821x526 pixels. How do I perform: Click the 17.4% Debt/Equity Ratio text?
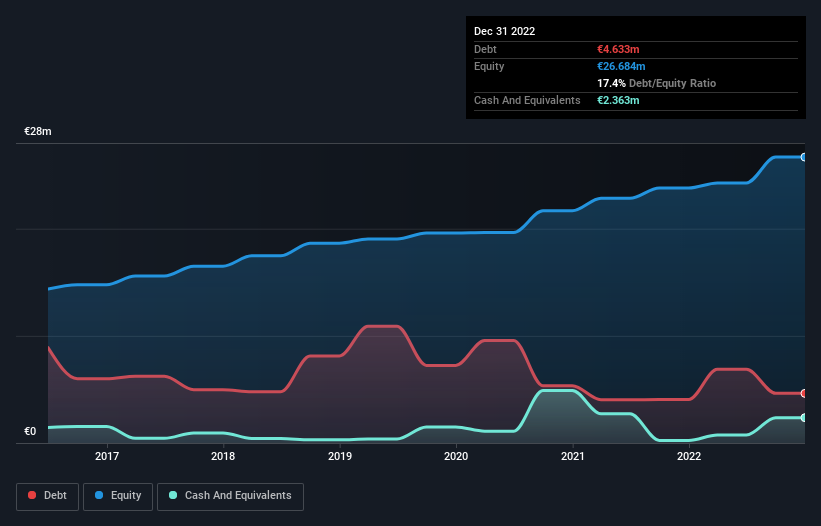coord(657,83)
